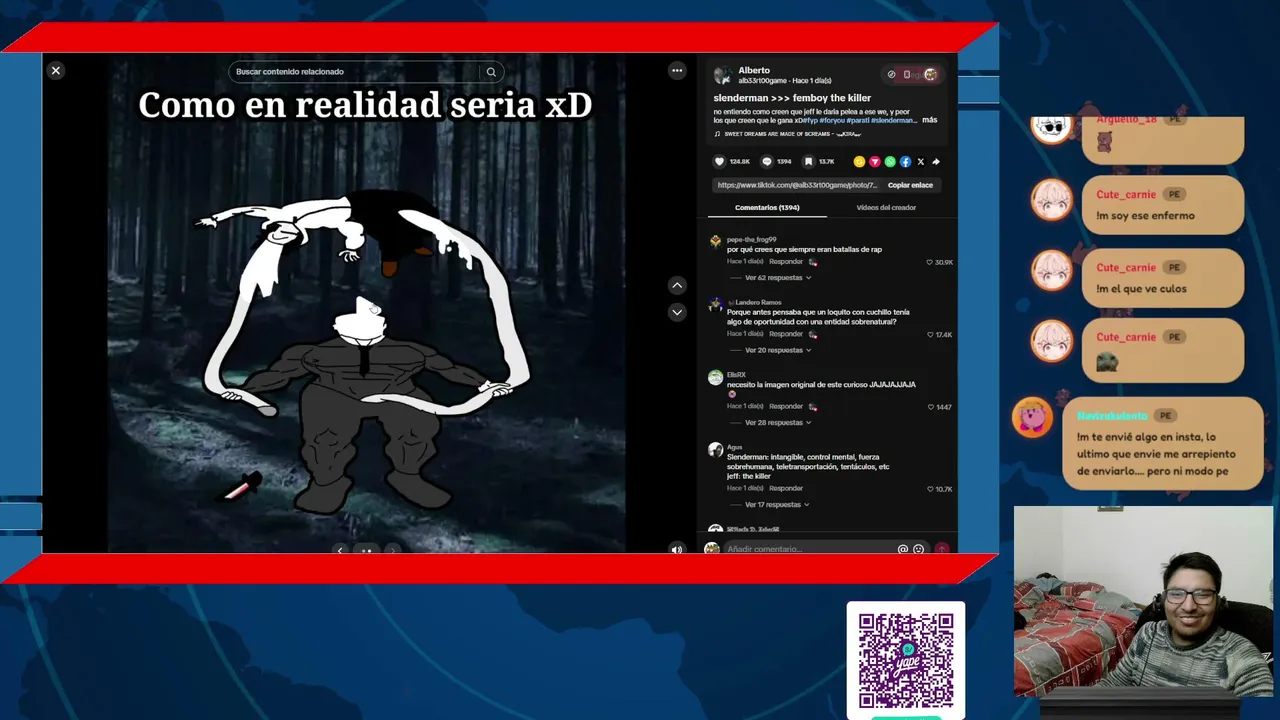Image resolution: width=1280 pixels, height=720 pixels.
Task: Like Landero Ramos's comment
Action: click(931, 335)
